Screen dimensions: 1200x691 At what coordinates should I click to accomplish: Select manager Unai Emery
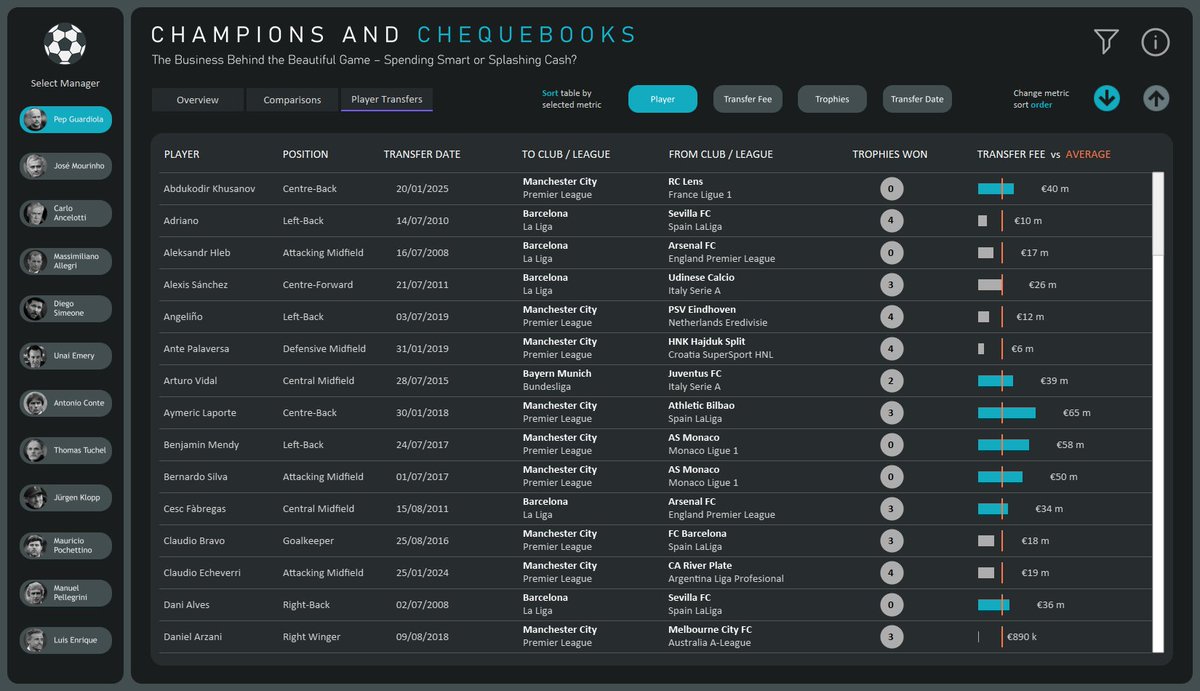(x=66, y=356)
